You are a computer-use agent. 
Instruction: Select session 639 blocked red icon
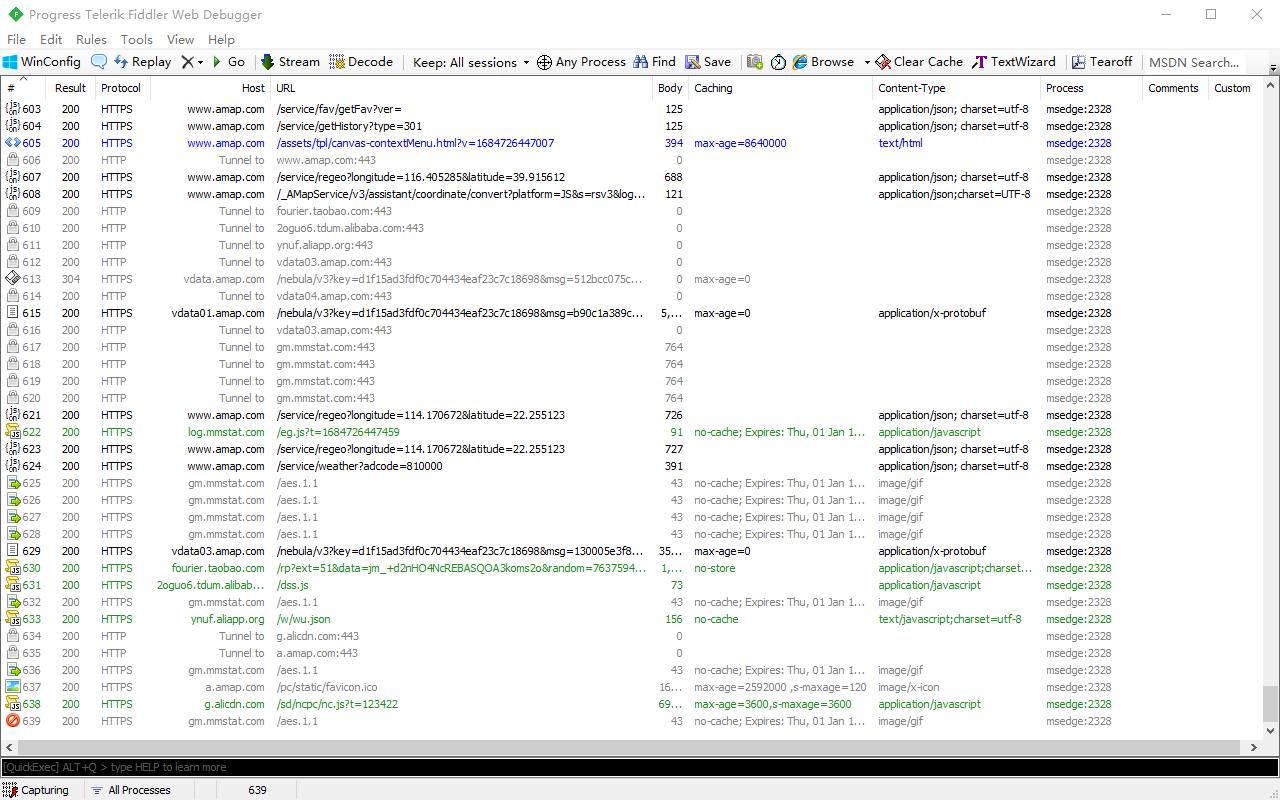pyautogui.click(x=13, y=721)
